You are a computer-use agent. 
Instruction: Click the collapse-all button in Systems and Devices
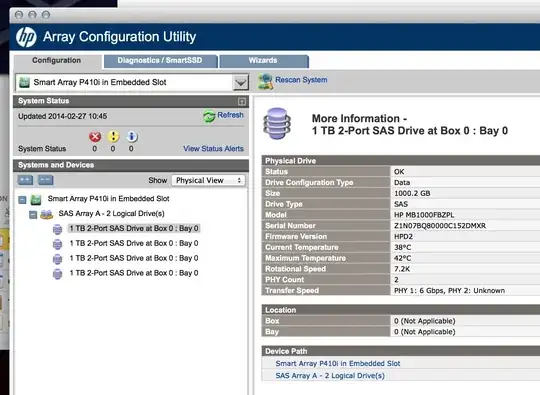(45, 180)
